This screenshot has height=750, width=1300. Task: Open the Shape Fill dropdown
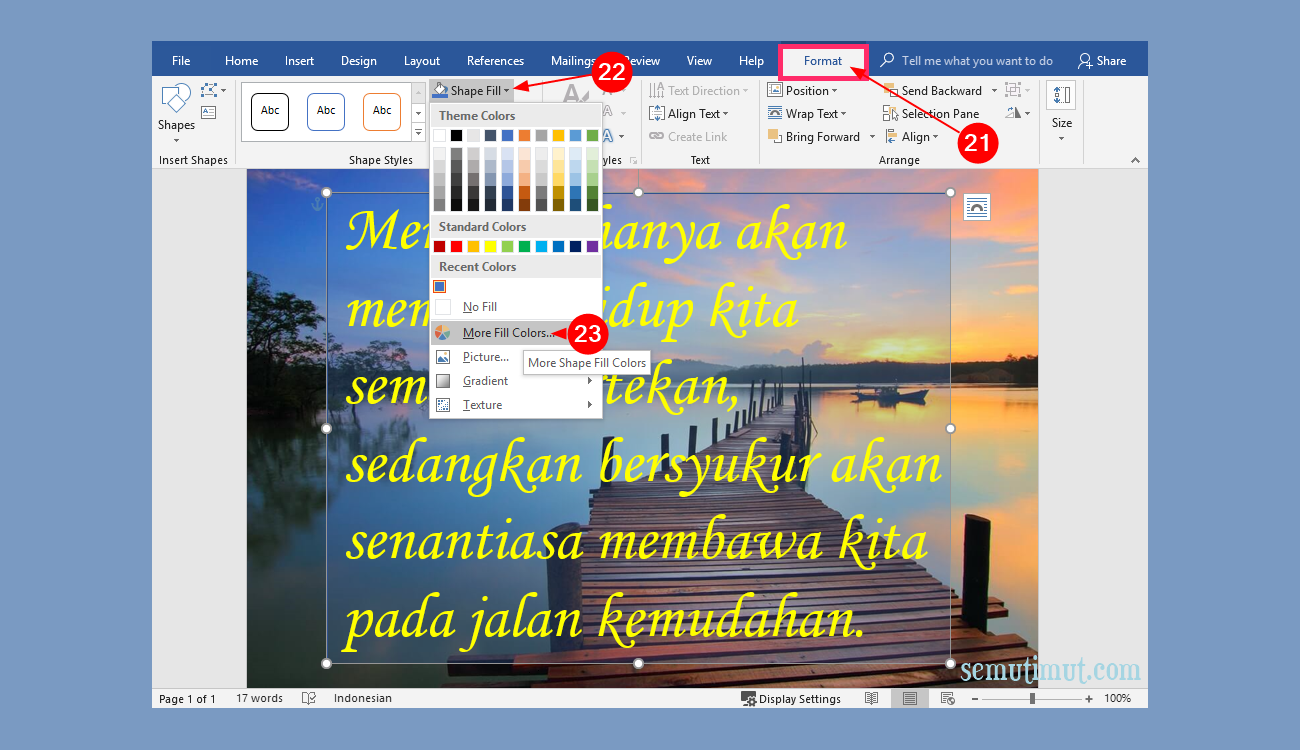[x=472, y=91]
